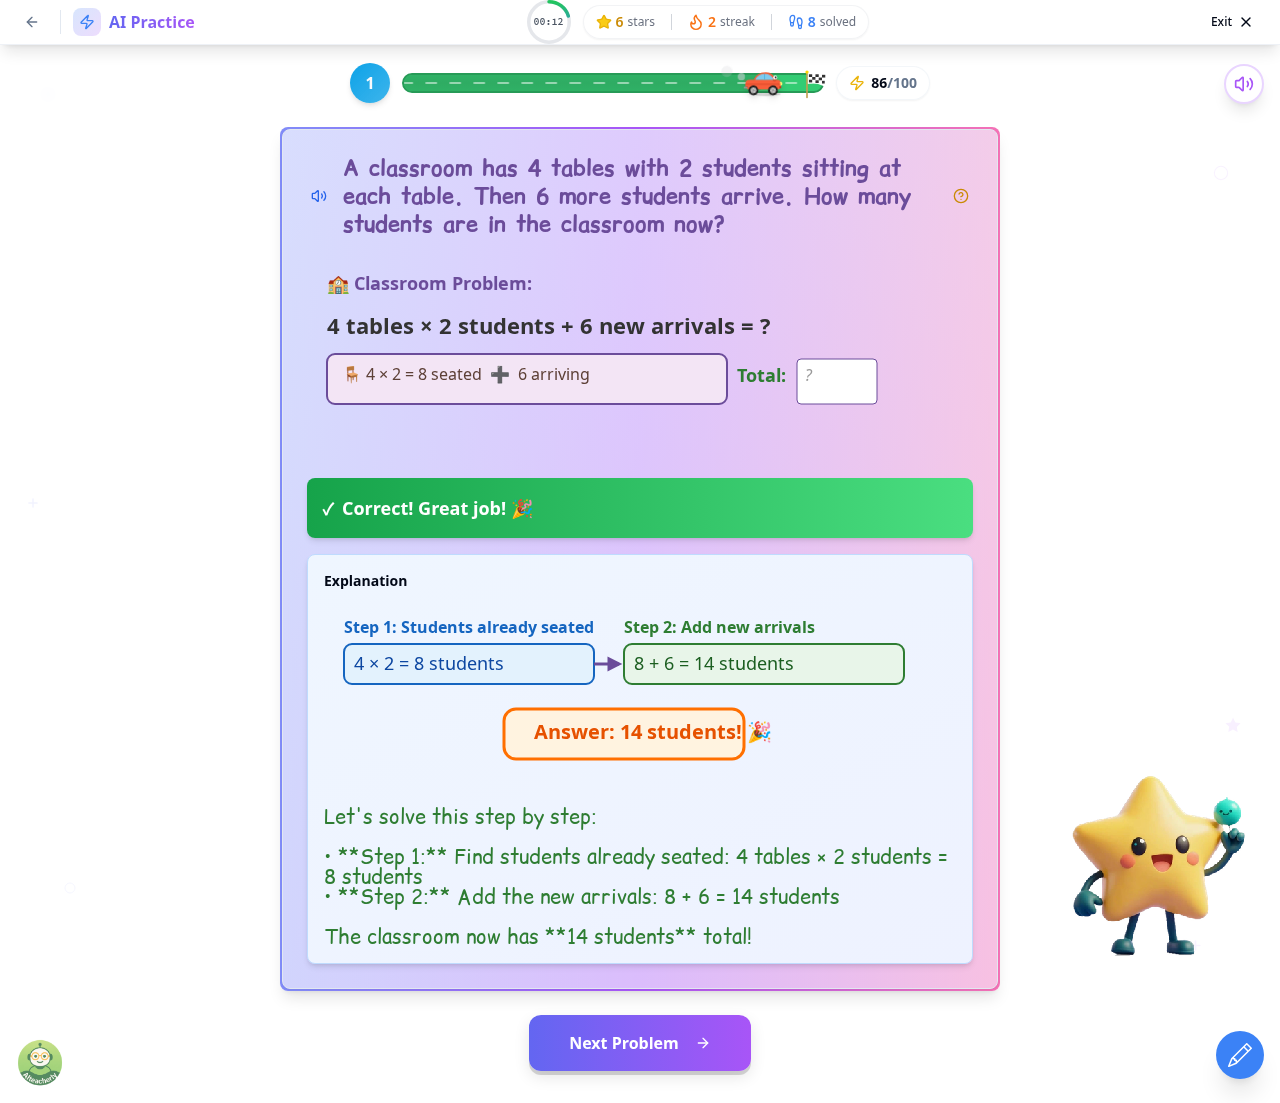Image resolution: width=1280 pixels, height=1103 pixels.
Task: Click the AI Practice lightning logo icon
Action: [x=87, y=22]
